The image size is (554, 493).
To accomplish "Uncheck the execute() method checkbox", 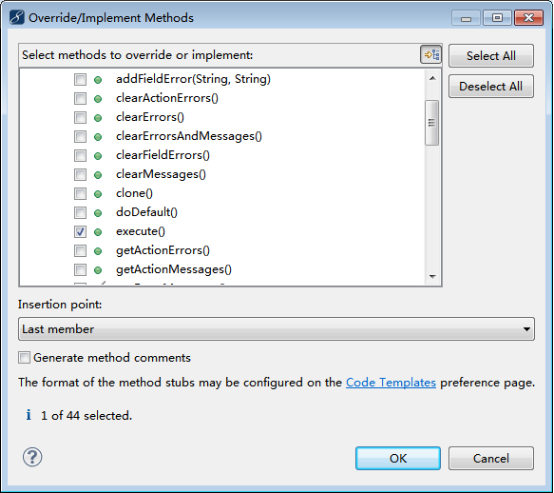I will [x=80, y=231].
